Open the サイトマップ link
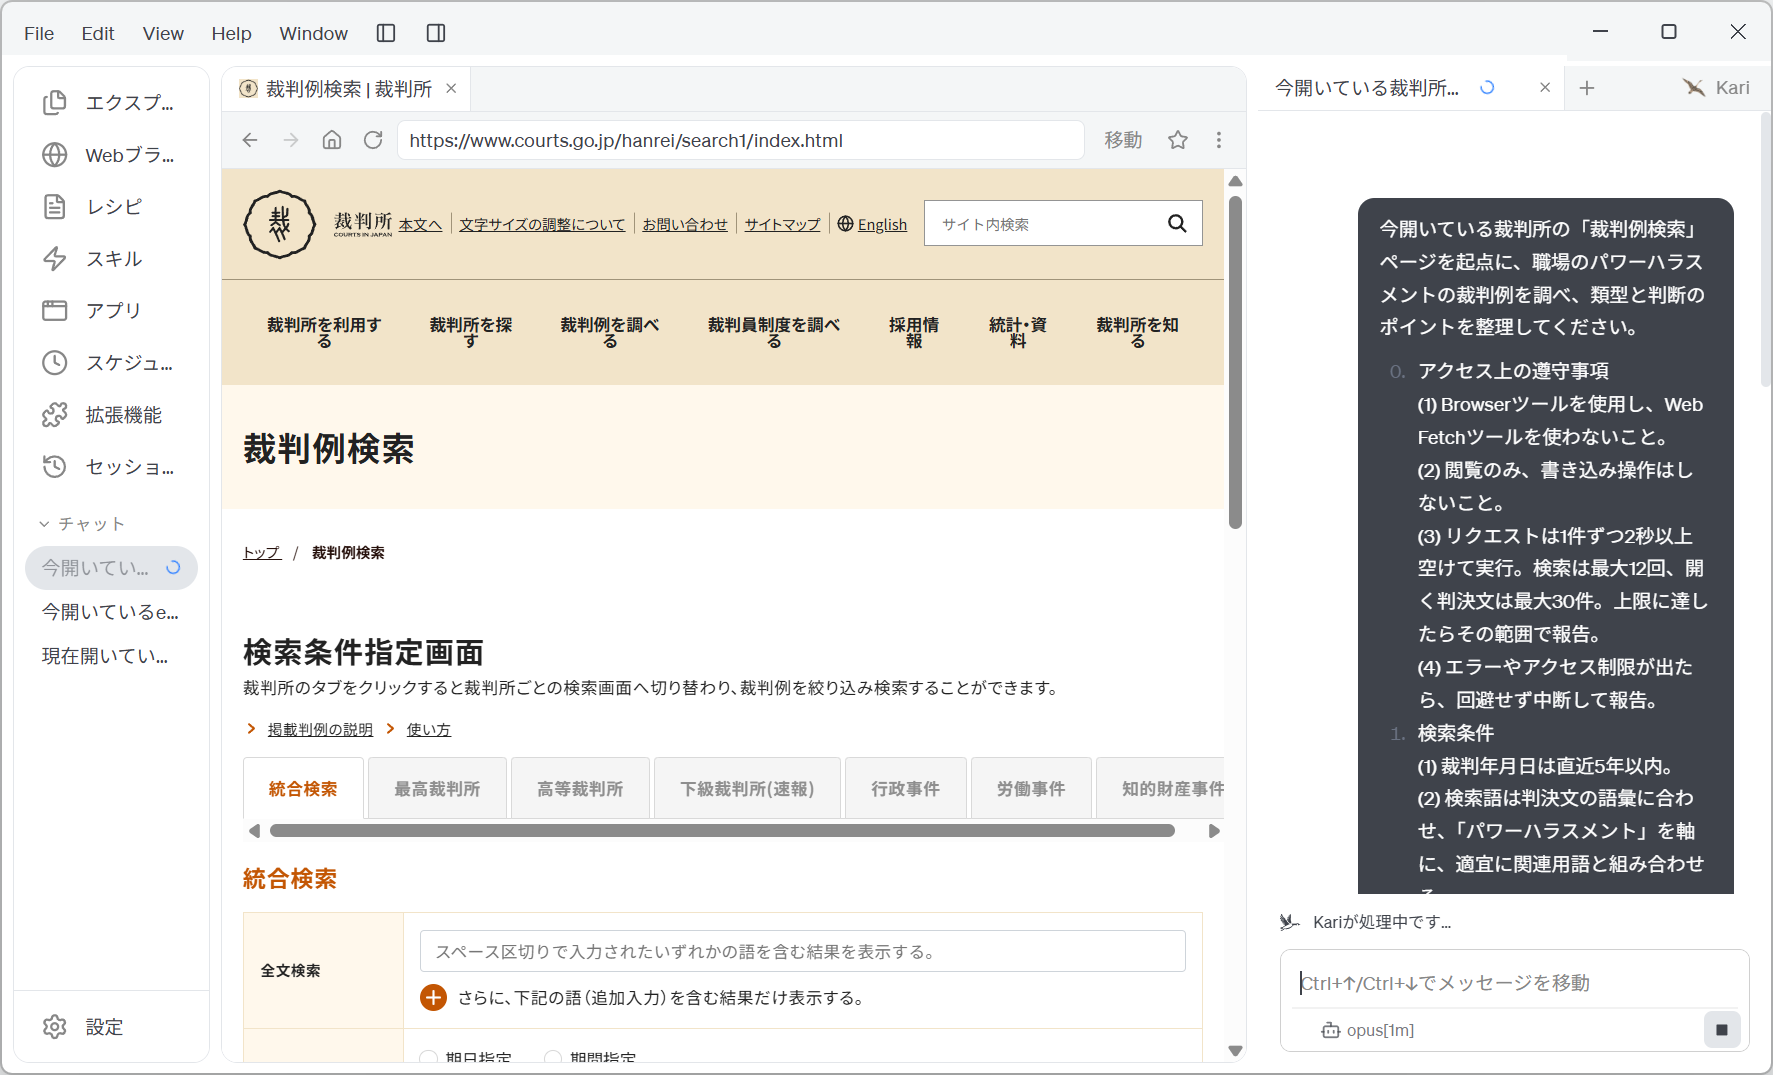Viewport: 1773px width, 1075px height. click(x=782, y=225)
